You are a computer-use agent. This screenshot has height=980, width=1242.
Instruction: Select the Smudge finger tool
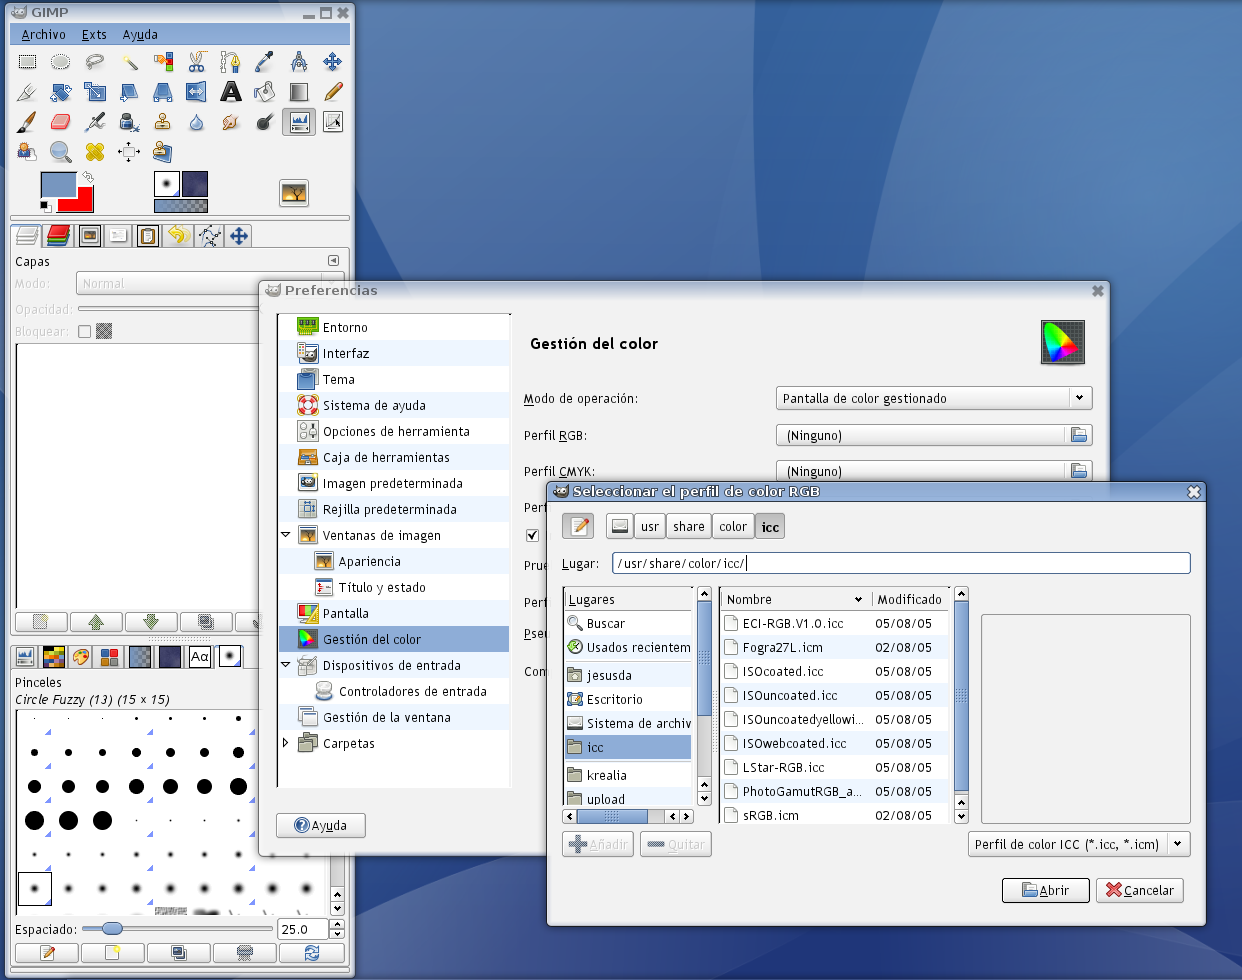point(231,122)
